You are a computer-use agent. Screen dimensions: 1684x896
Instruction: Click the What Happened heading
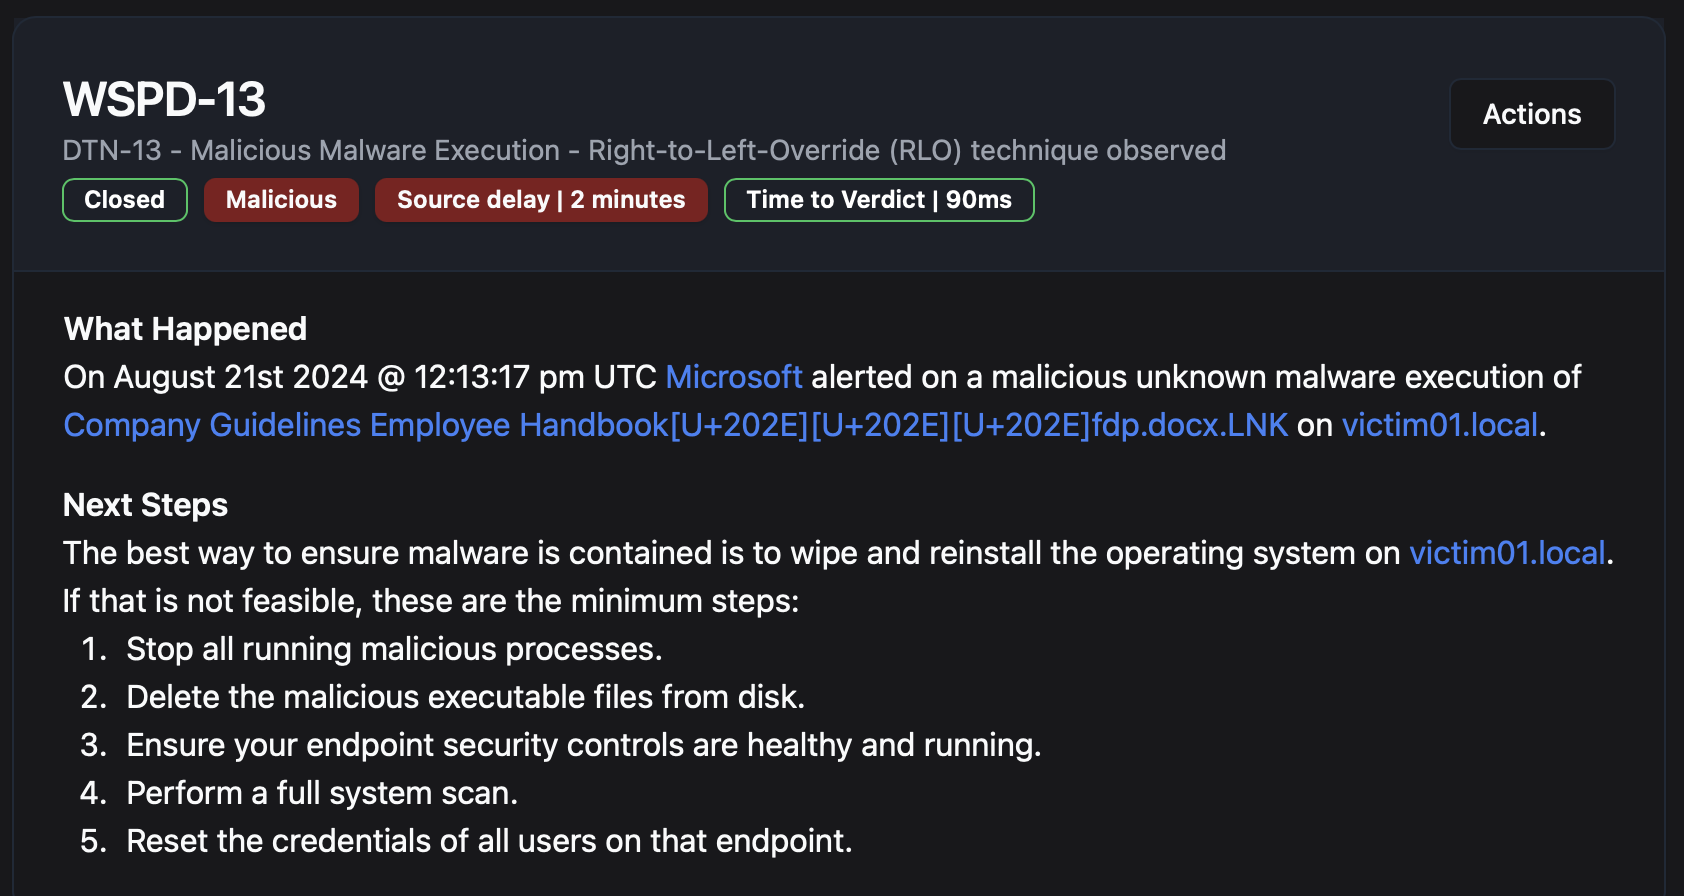point(184,328)
